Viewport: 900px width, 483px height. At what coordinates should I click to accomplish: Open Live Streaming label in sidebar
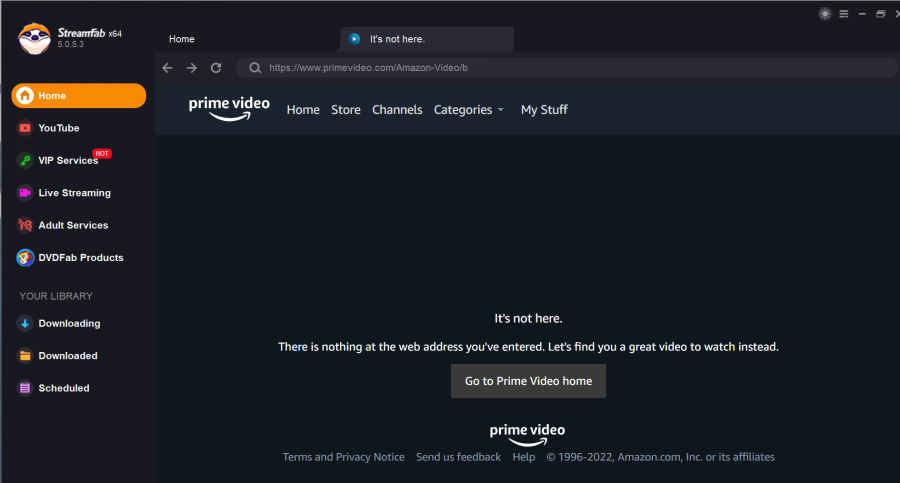pos(75,193)
